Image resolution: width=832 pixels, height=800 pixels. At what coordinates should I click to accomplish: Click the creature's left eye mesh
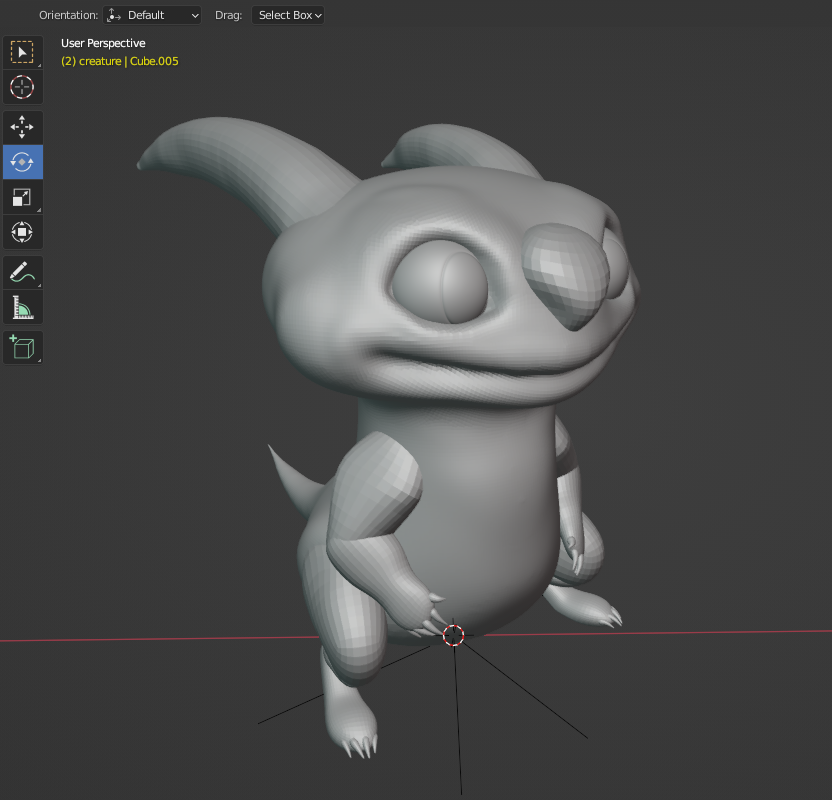[x=439, y=282]
